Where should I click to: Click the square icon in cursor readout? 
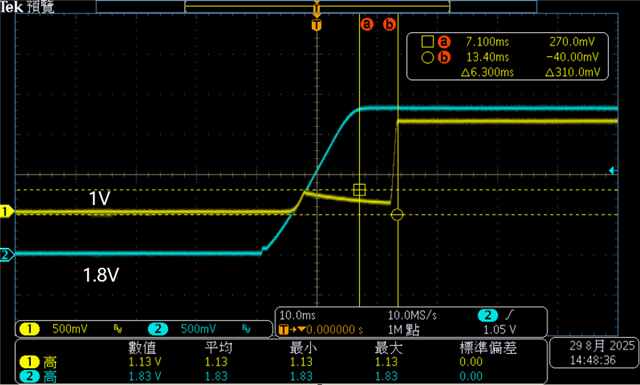coord(427,41)
